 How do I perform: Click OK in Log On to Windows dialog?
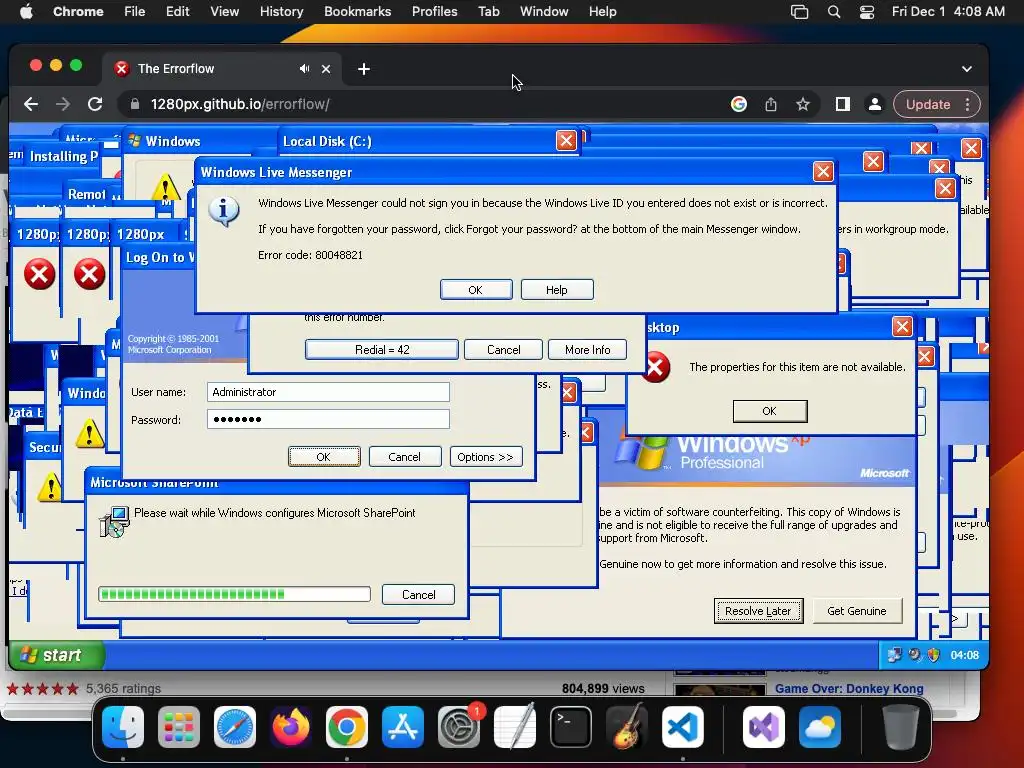pos(324,457)
